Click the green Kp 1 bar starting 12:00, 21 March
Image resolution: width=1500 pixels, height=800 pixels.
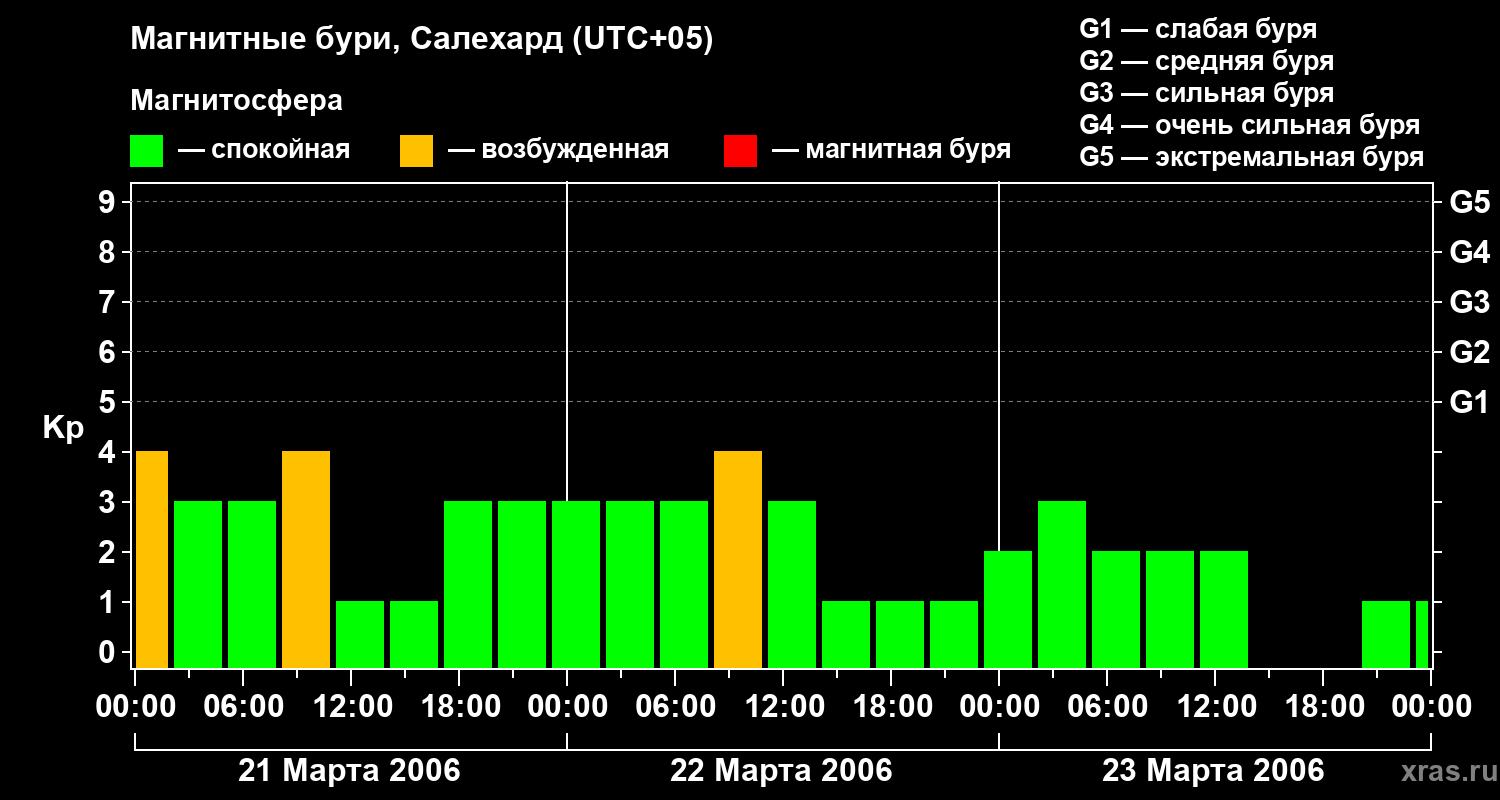point(360,635)
